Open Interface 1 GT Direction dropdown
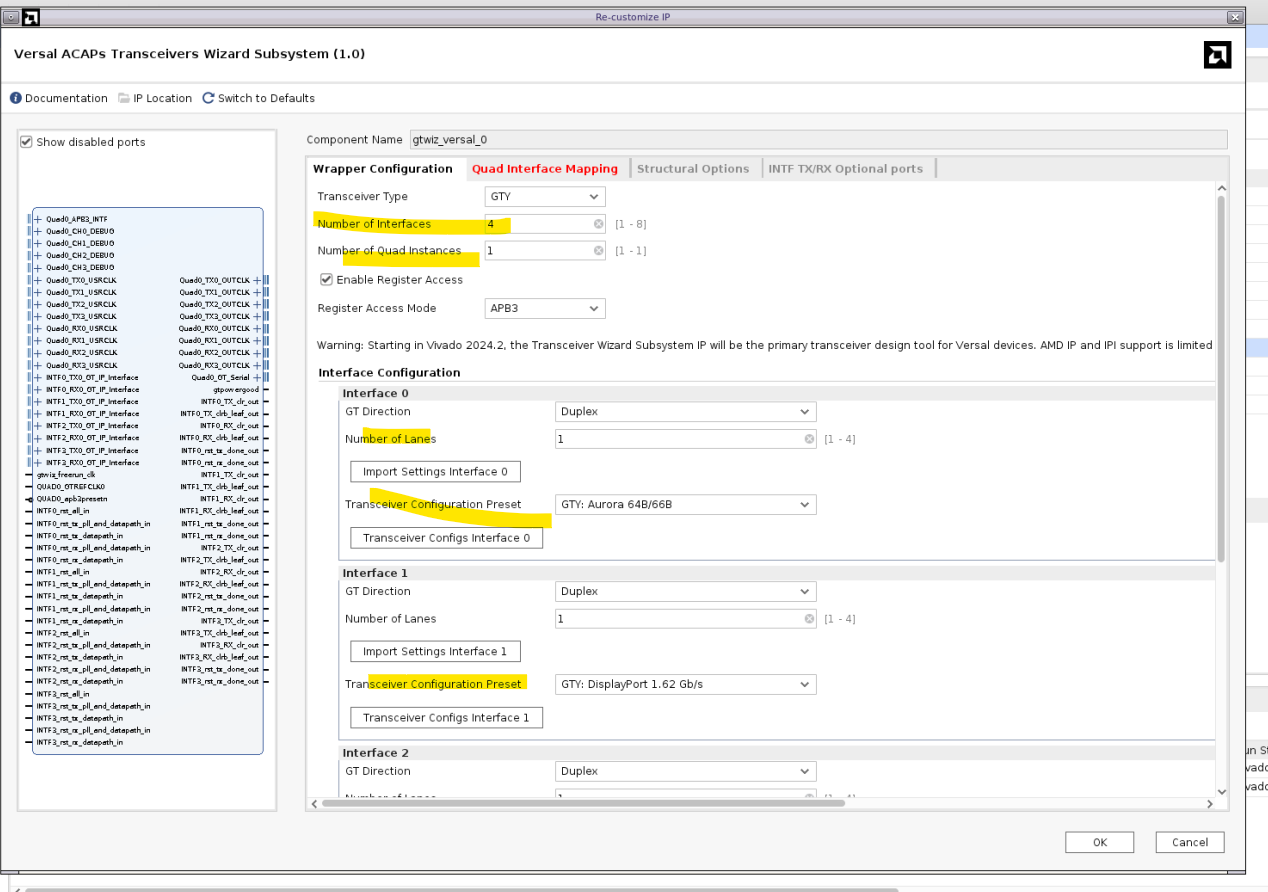Image resolution: width=1268 pixels, height=892 pixels. [x=685, y=592]
